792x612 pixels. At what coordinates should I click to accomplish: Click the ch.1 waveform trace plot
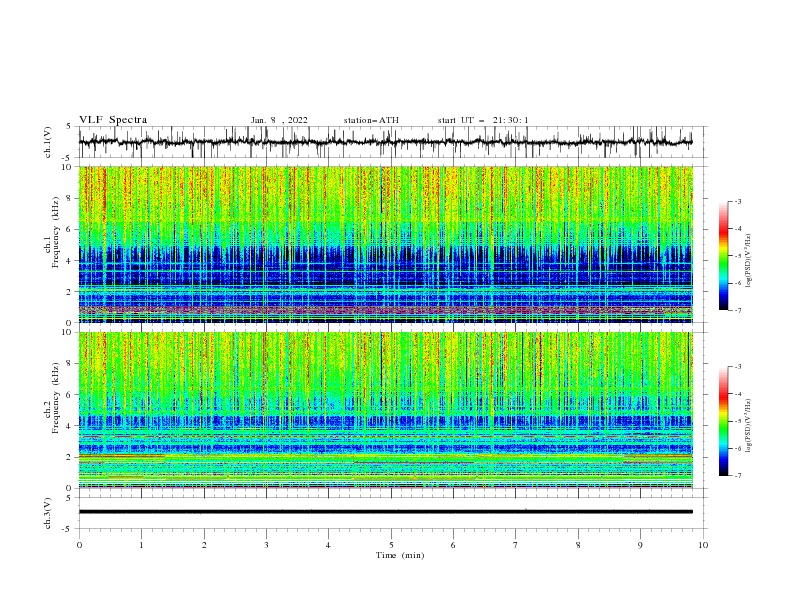point(386,142)
